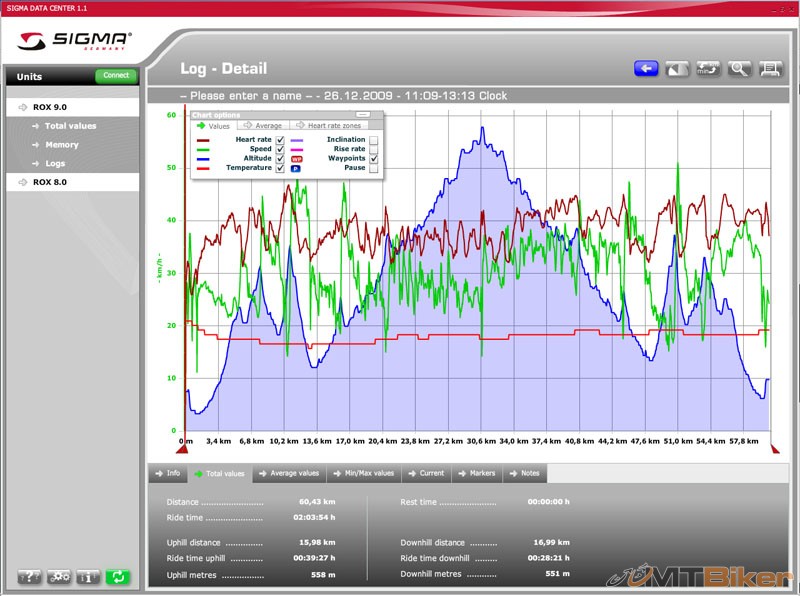Viewport: 800px width, 596px height.
Task: Click the blue back arrow button
Action: coord(646,69)
